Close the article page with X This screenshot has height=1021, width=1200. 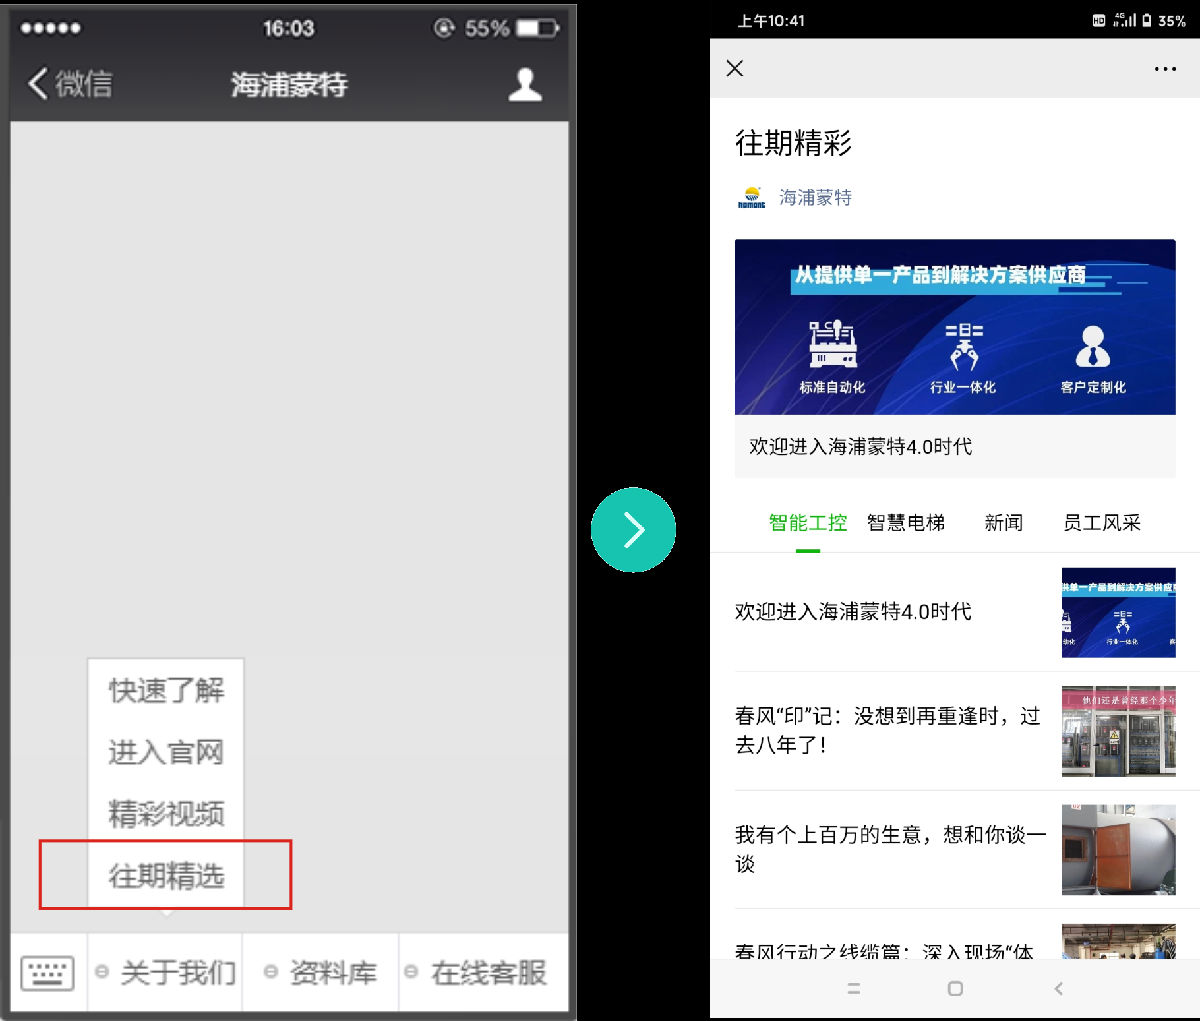tap(735, 68)
